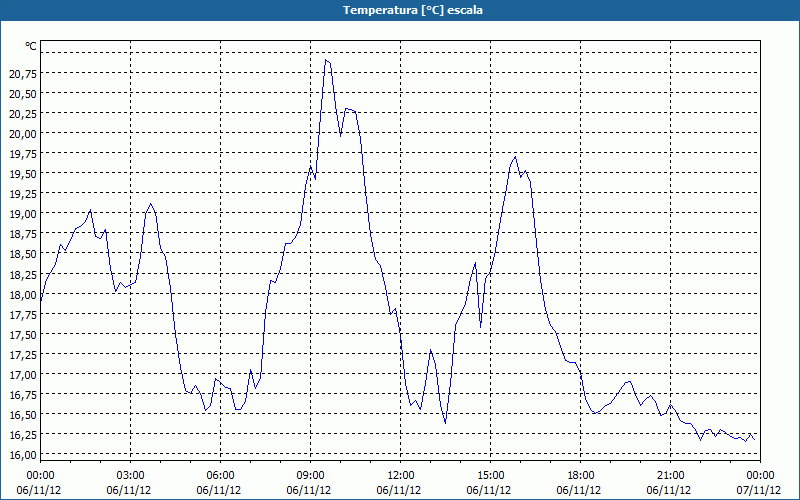Viewport: 800px width, 500px height.
Task: Select the 07/11/12 date label
Action: coord(759,490)
